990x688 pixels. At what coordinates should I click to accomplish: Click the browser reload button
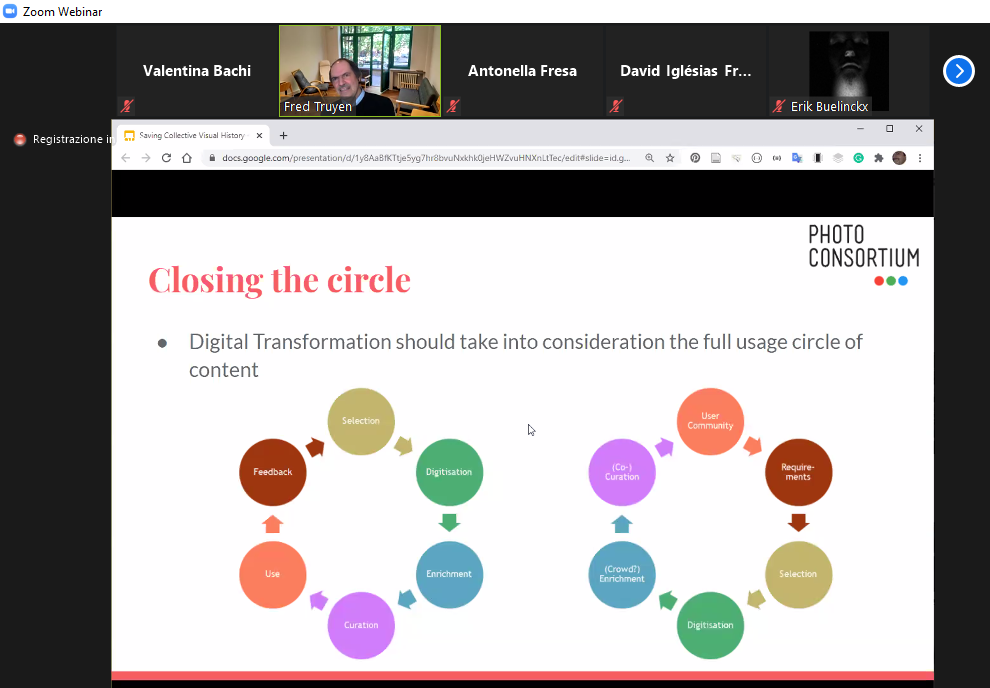(x=166, y=158)
